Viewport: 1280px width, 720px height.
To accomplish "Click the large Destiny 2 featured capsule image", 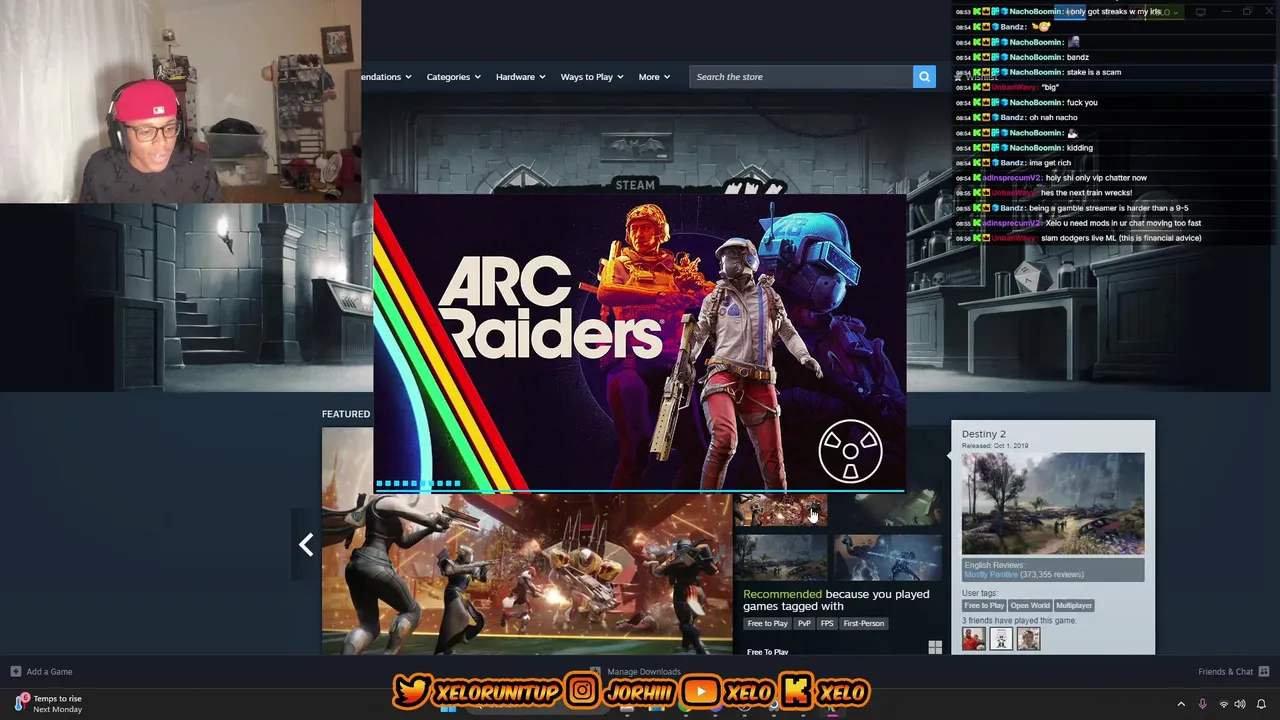I will pyautogui.click(x=527, y=573).
